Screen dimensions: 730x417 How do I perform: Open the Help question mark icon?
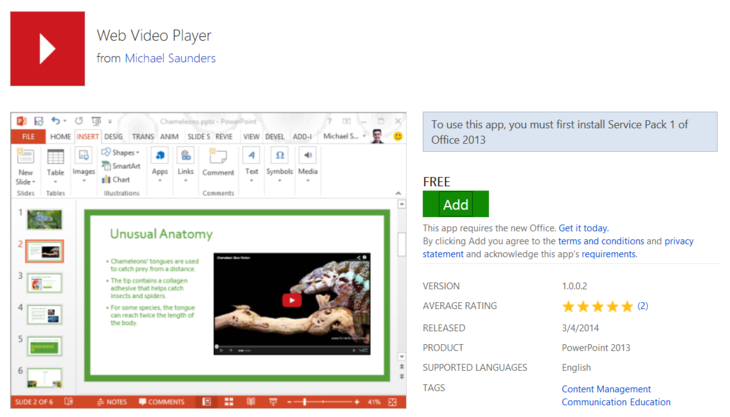[329, 121]
